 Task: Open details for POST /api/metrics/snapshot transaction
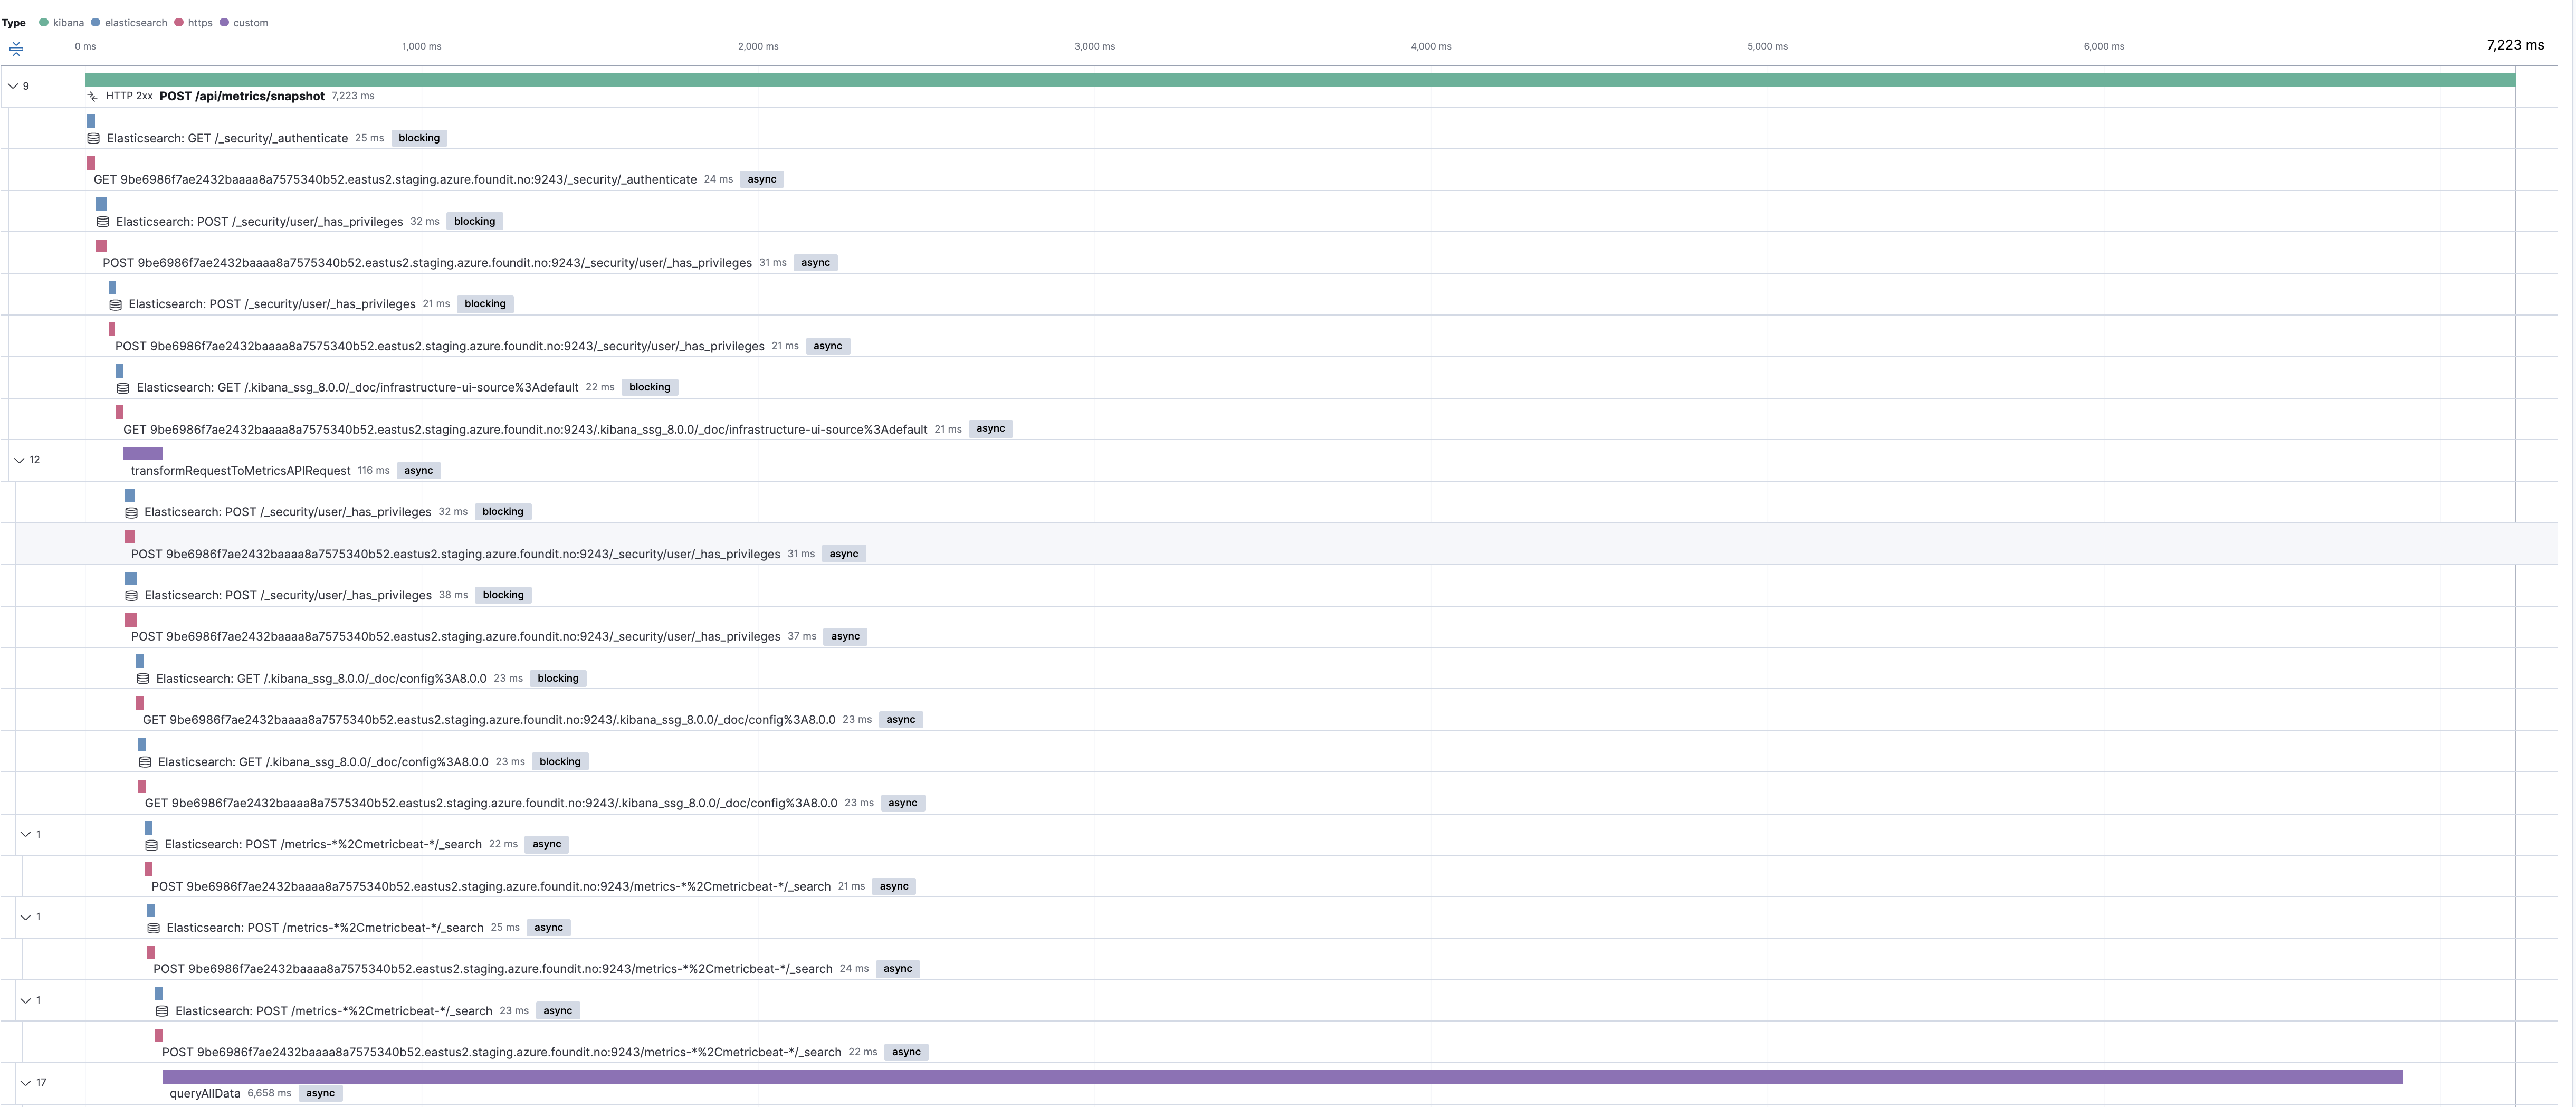(x=241, y=96)
